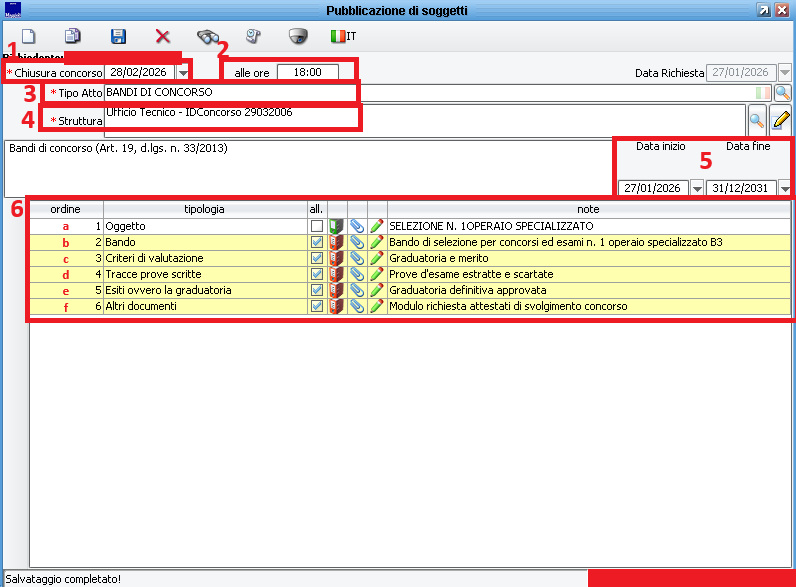Click the green pencil in Oggetto row
796x587 pixels.
pos(377,226)
